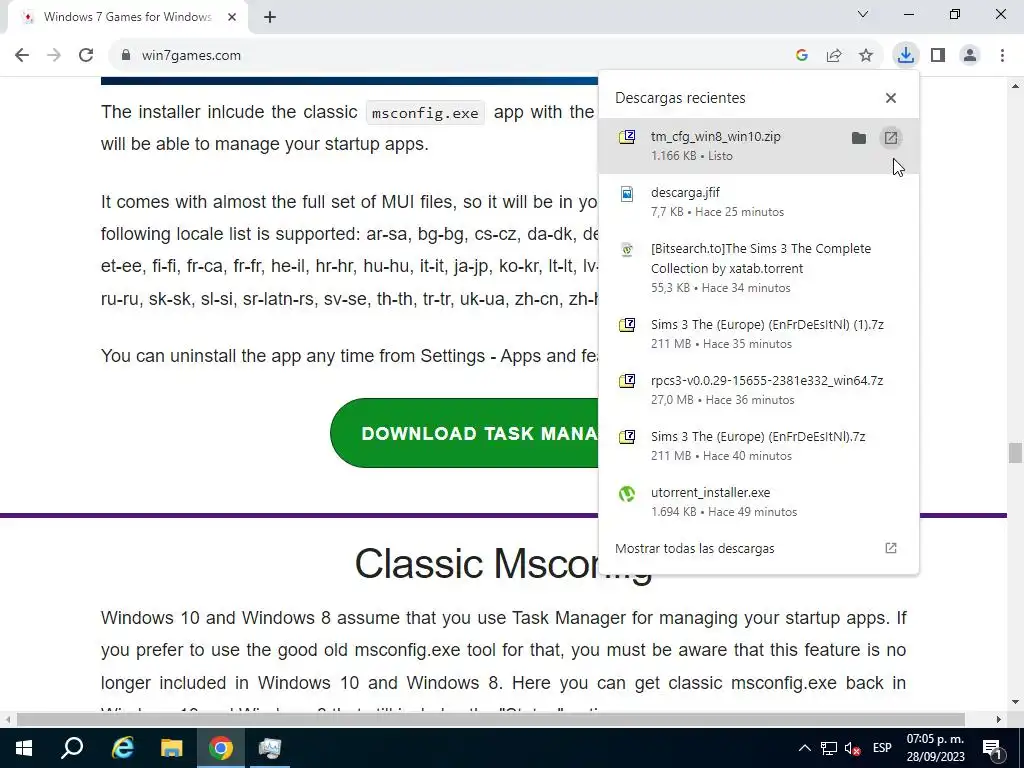Open Windows taskbar search
The width and height of the screenshot is (1024, 768).
click(x=72, y=748)
